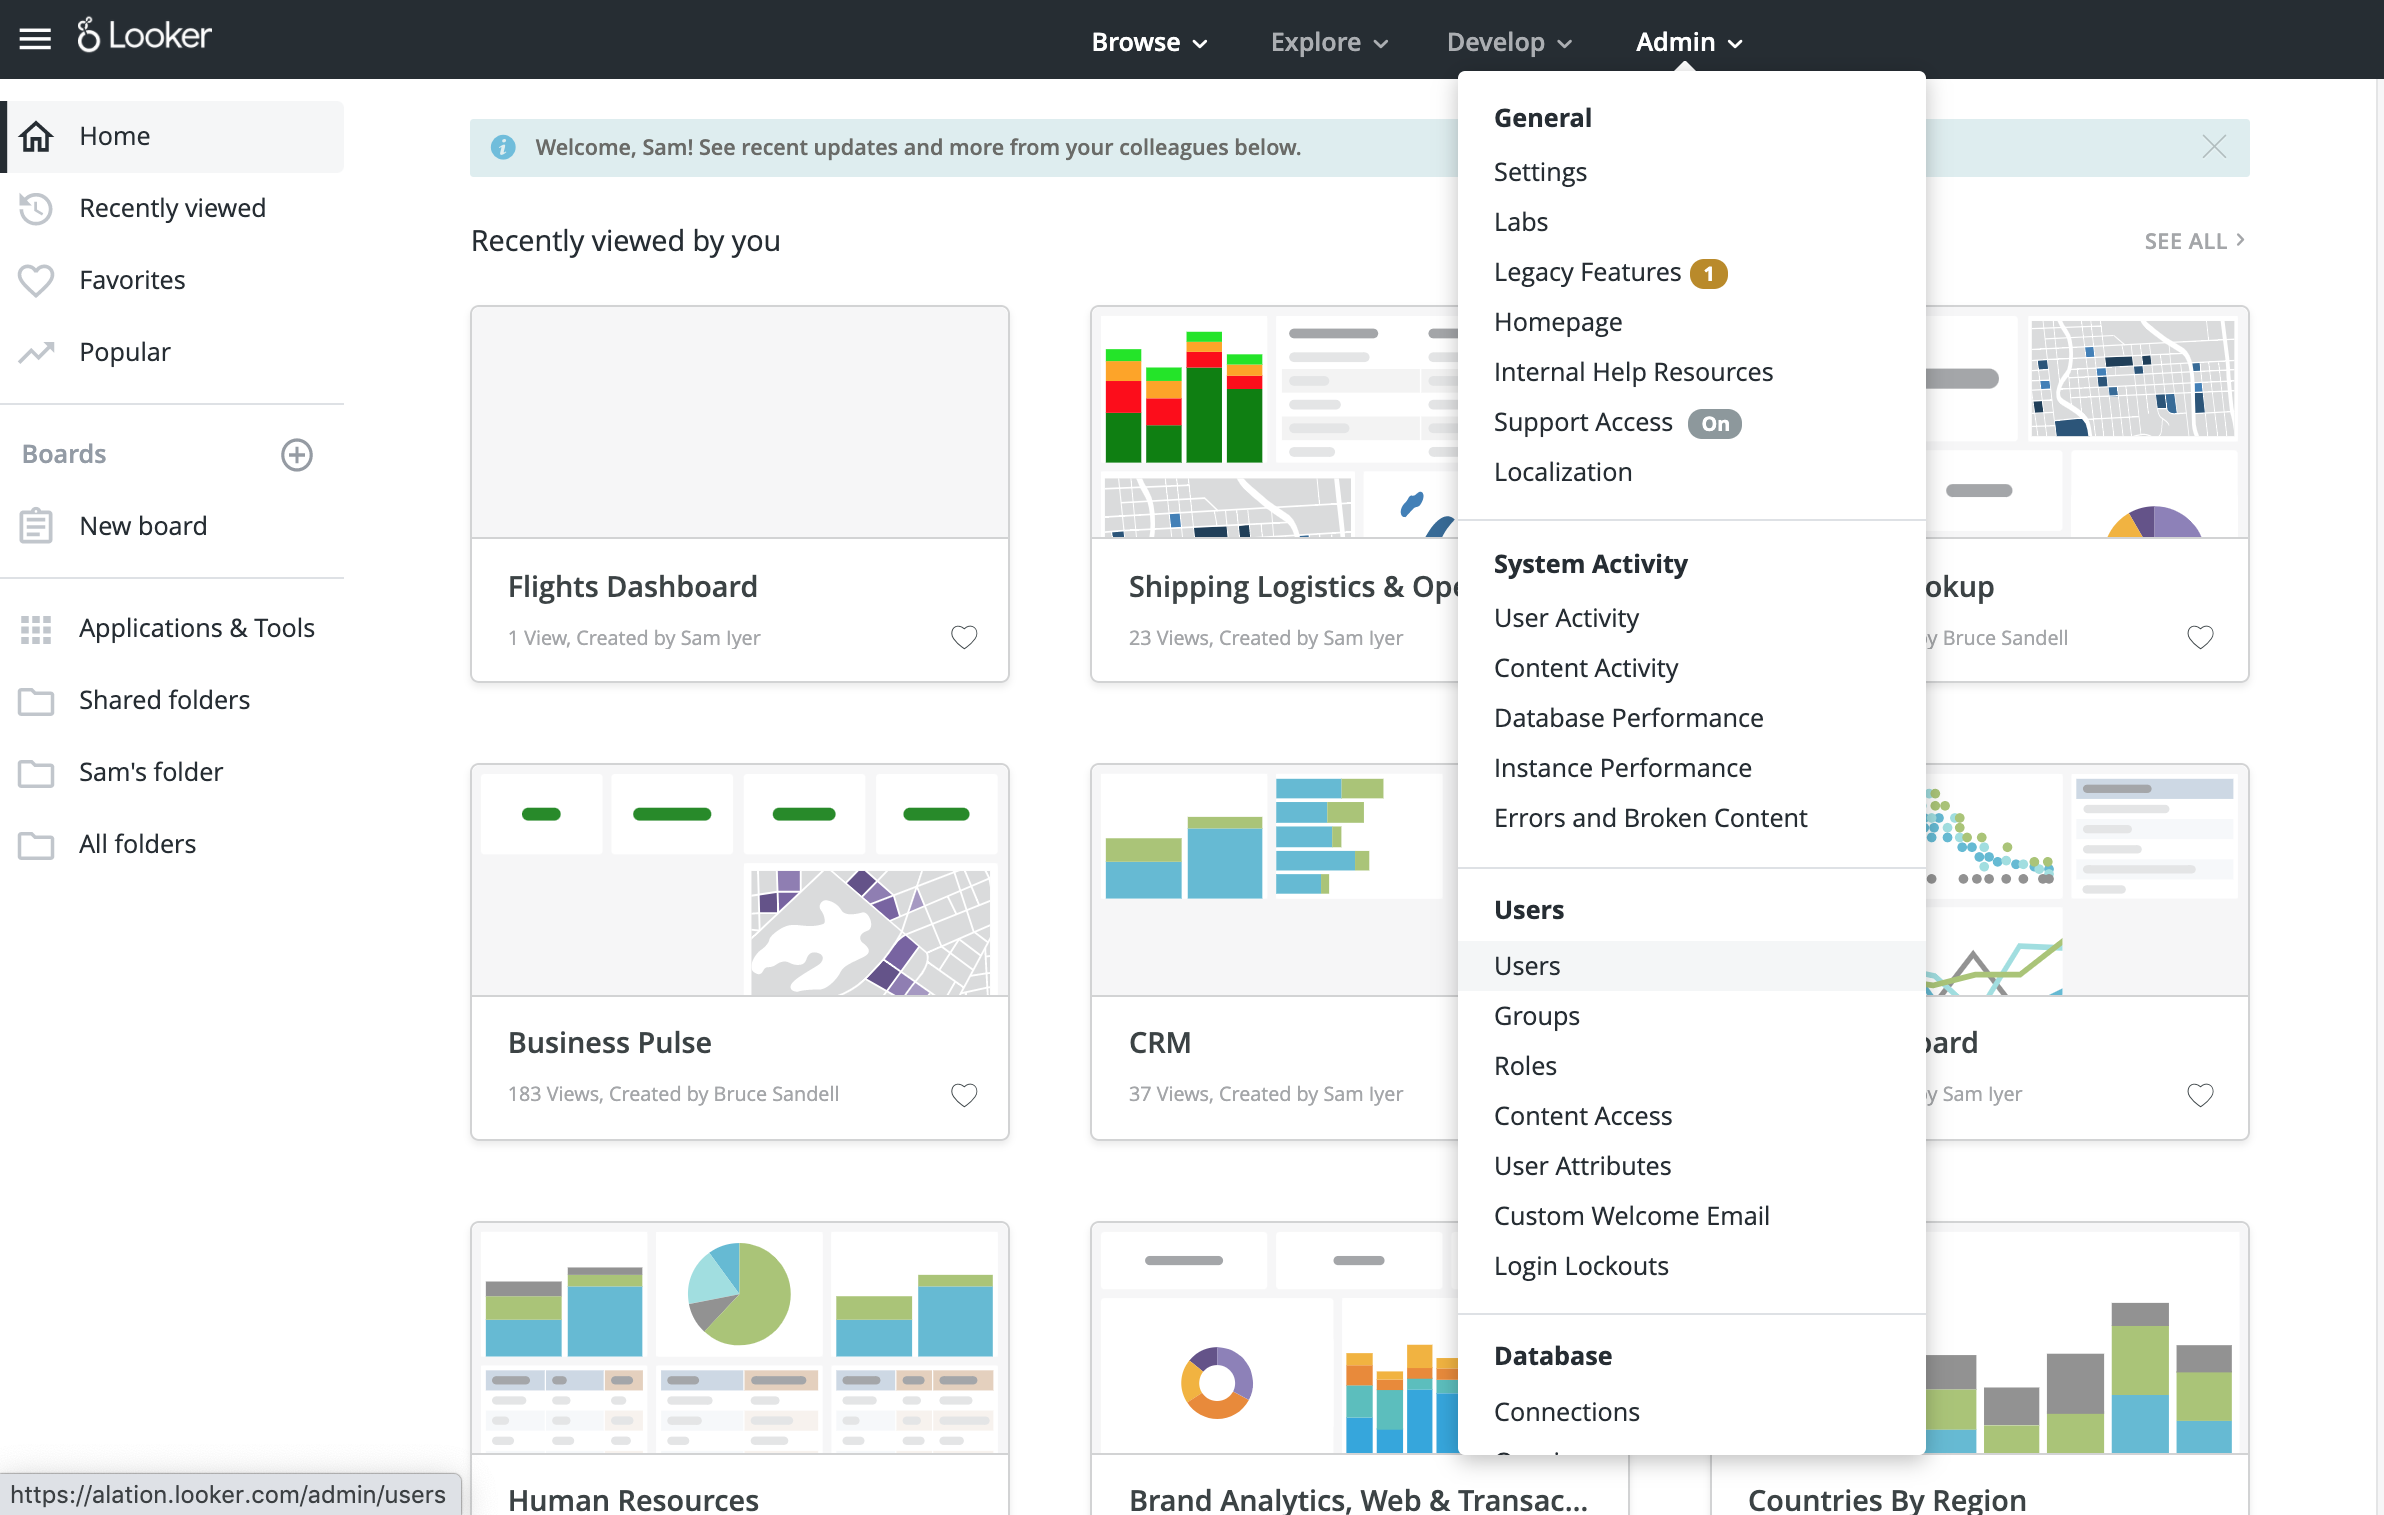Dismiss the welcome banner with X
2384x1515 pixels.
pos(2214,147)
